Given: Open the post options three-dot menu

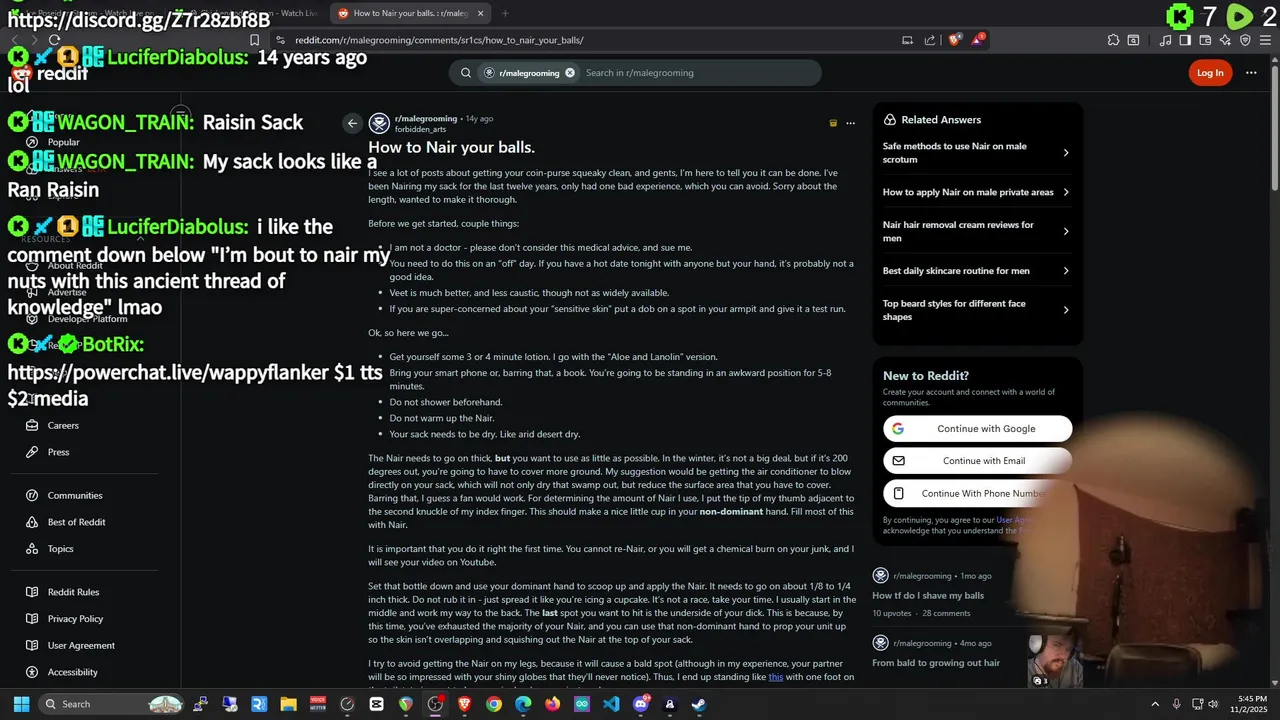Looking at the screenshot, I should click(x=851, y=123).
